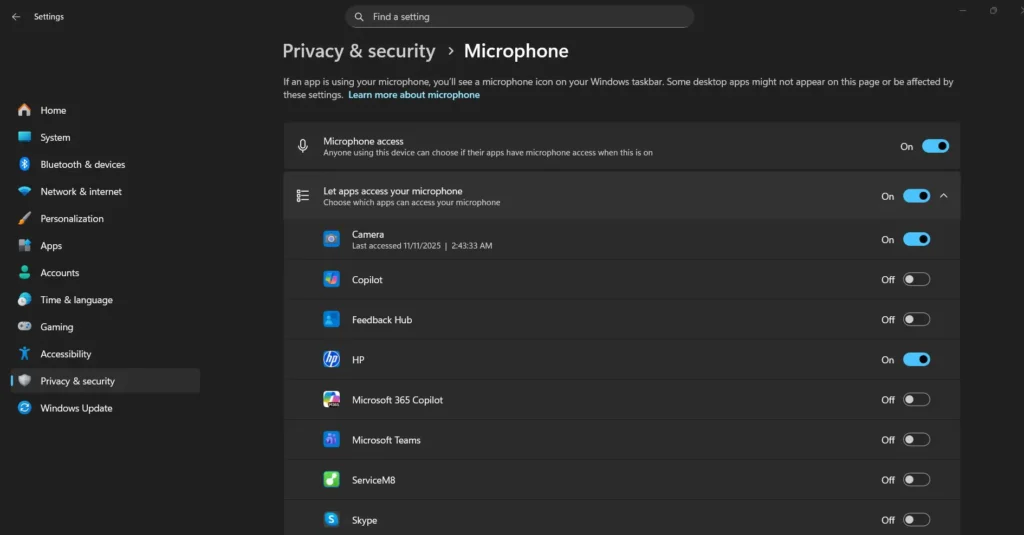This screenshot has width=1024, height=535.
Task: Click the Personalization paintbrush icon
Action: (24, 218)
